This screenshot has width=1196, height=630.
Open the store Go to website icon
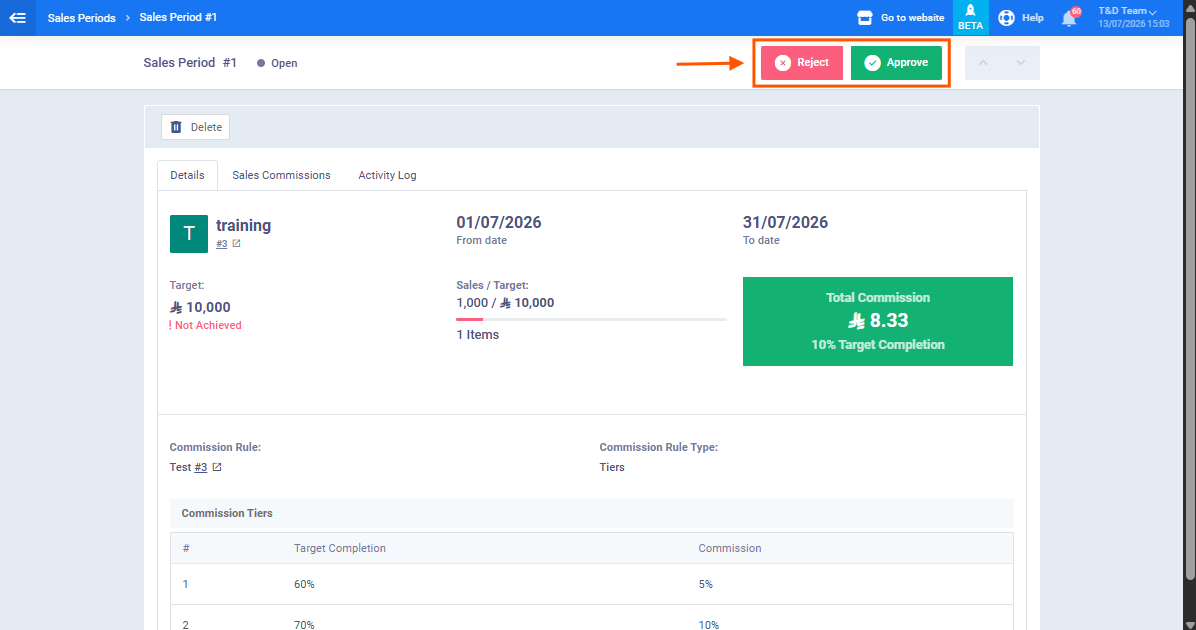(864, 18)
